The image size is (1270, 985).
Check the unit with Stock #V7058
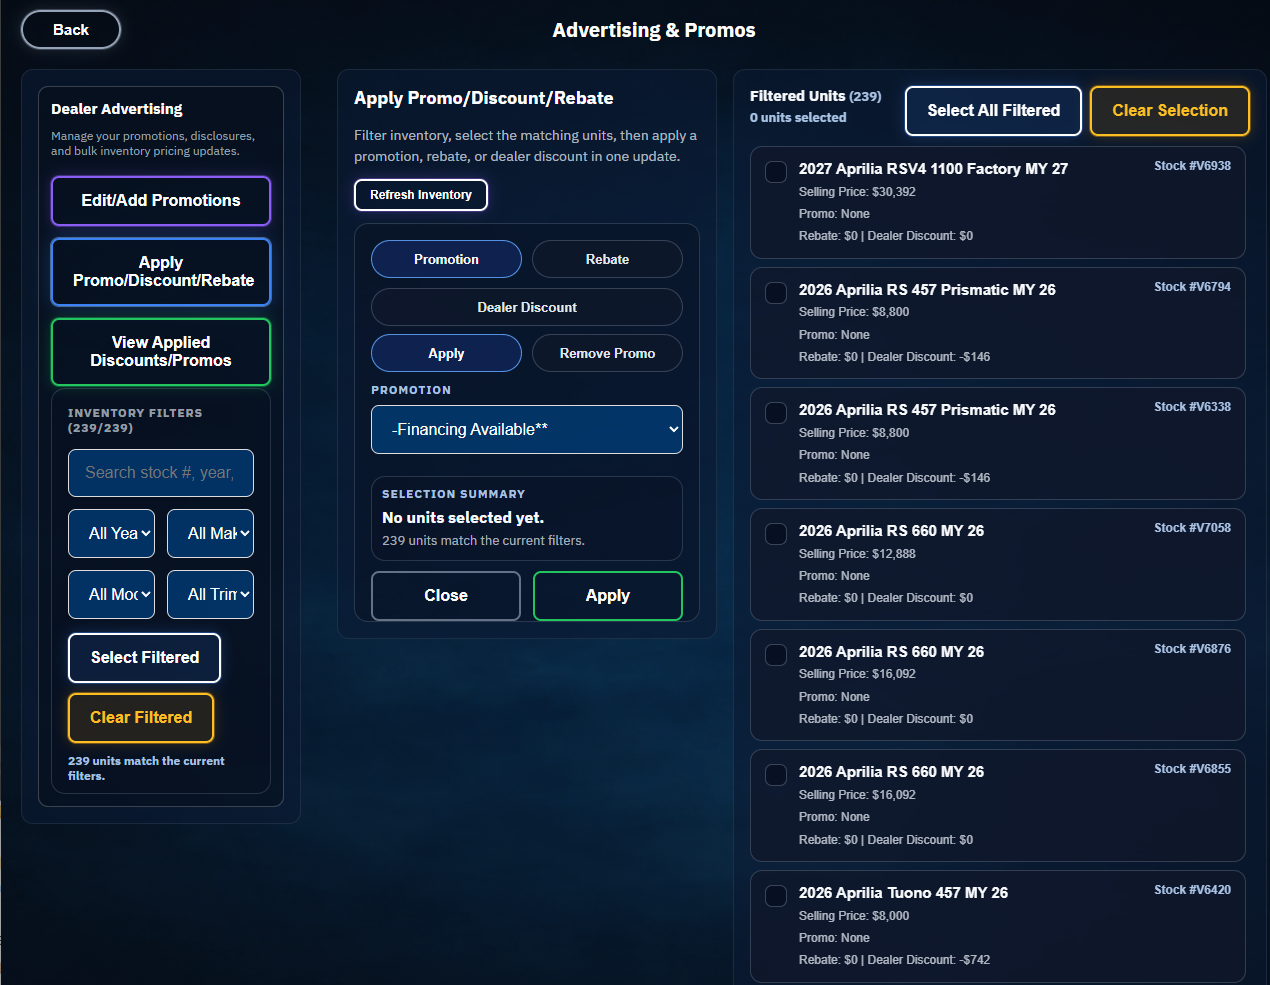tap(776, 534)
